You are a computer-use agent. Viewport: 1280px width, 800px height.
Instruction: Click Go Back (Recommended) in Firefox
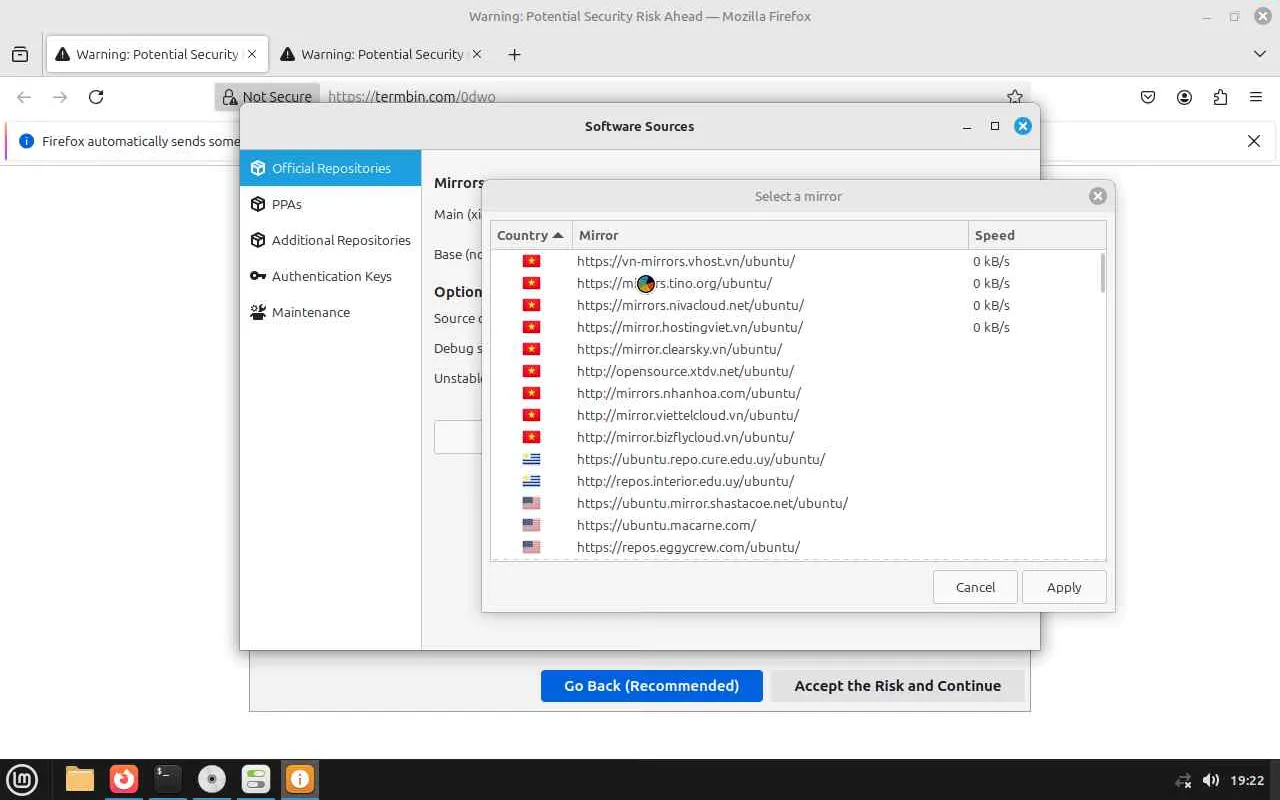[652, 686]
